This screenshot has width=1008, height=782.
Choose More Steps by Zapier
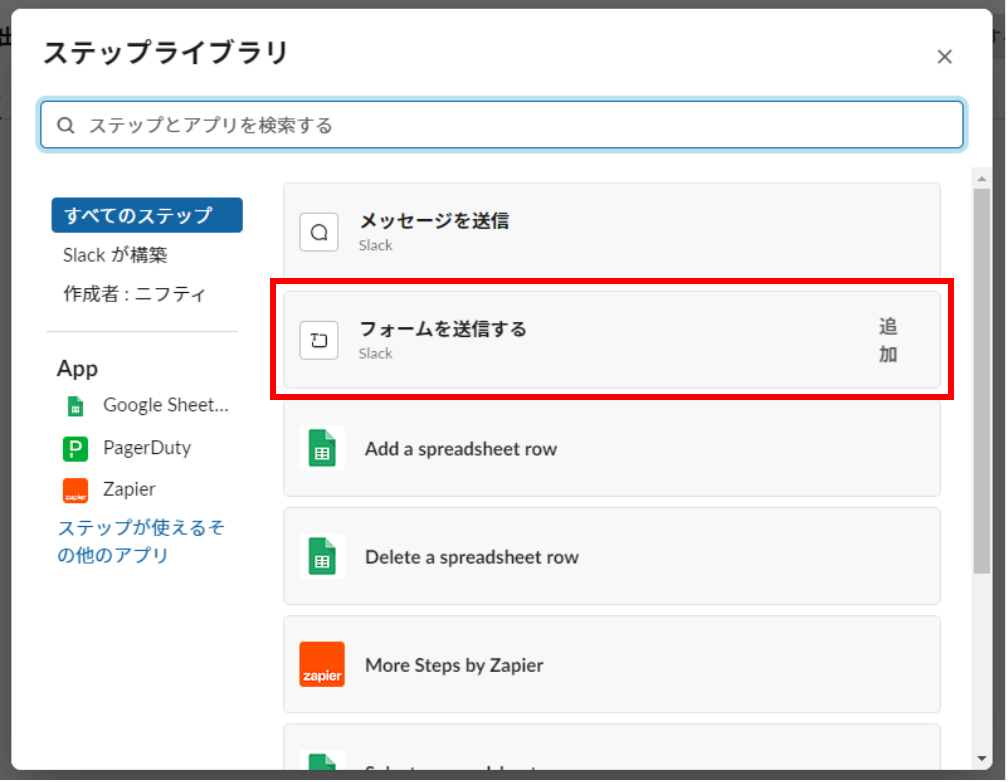click(x=611, y=664)
